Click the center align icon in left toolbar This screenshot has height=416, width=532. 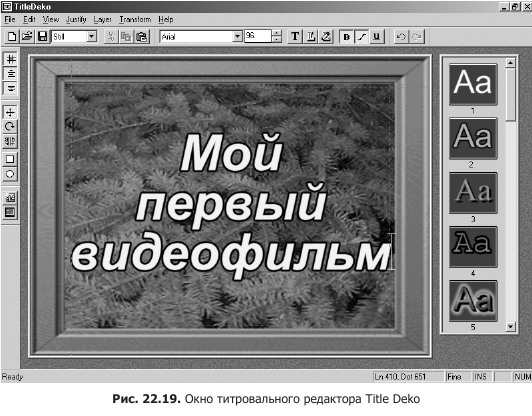pyautogui.click(x=11, y=74)
